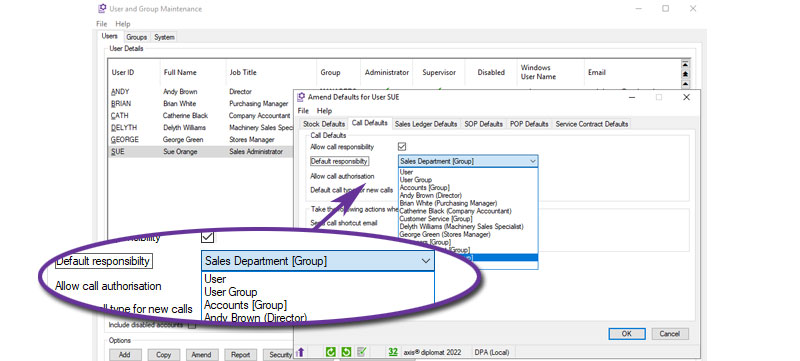Click the User and Group Maintenance title bar icon
This screenshot has width=800, height=361.
point(102,9)
